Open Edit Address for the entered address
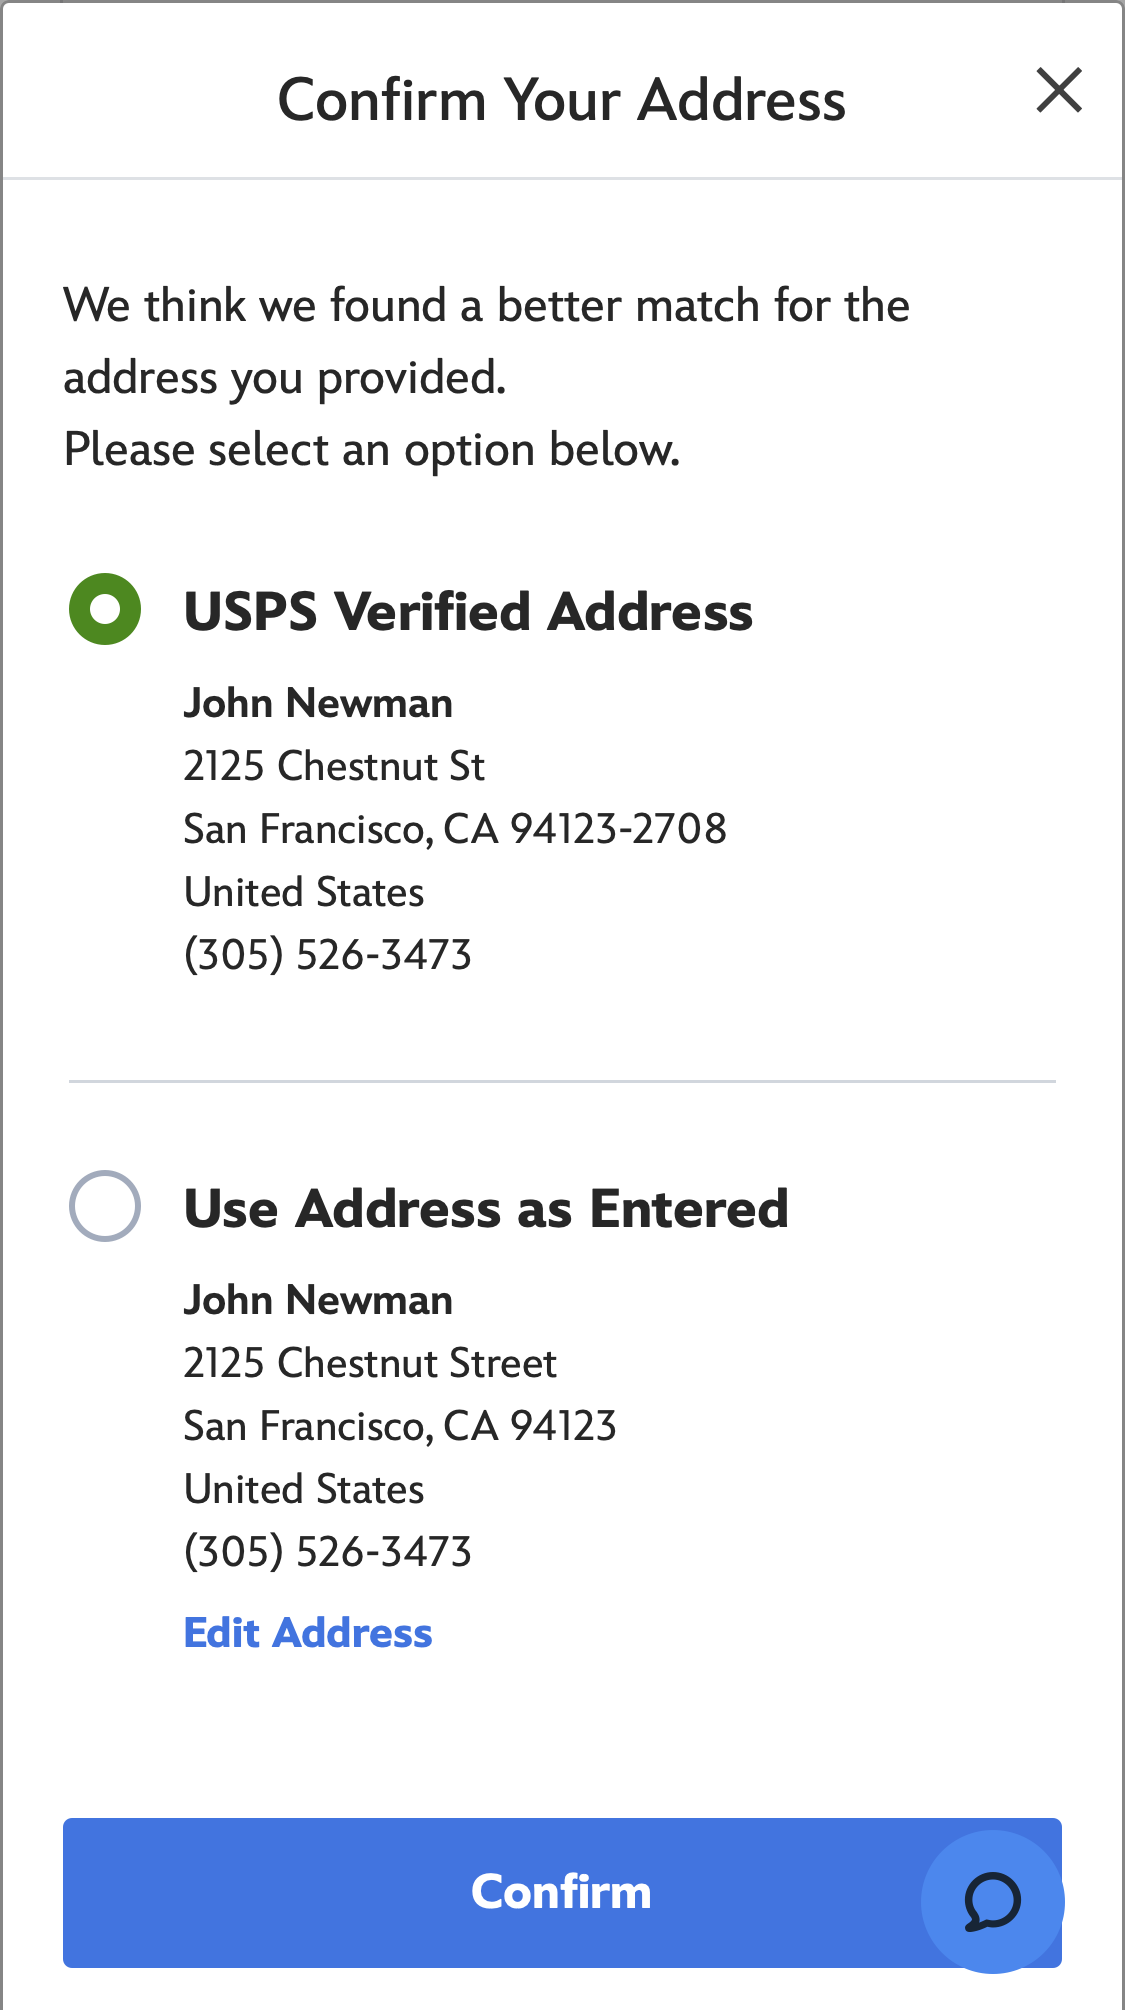1125x2010 pixels. click(x=307, y=1632)
